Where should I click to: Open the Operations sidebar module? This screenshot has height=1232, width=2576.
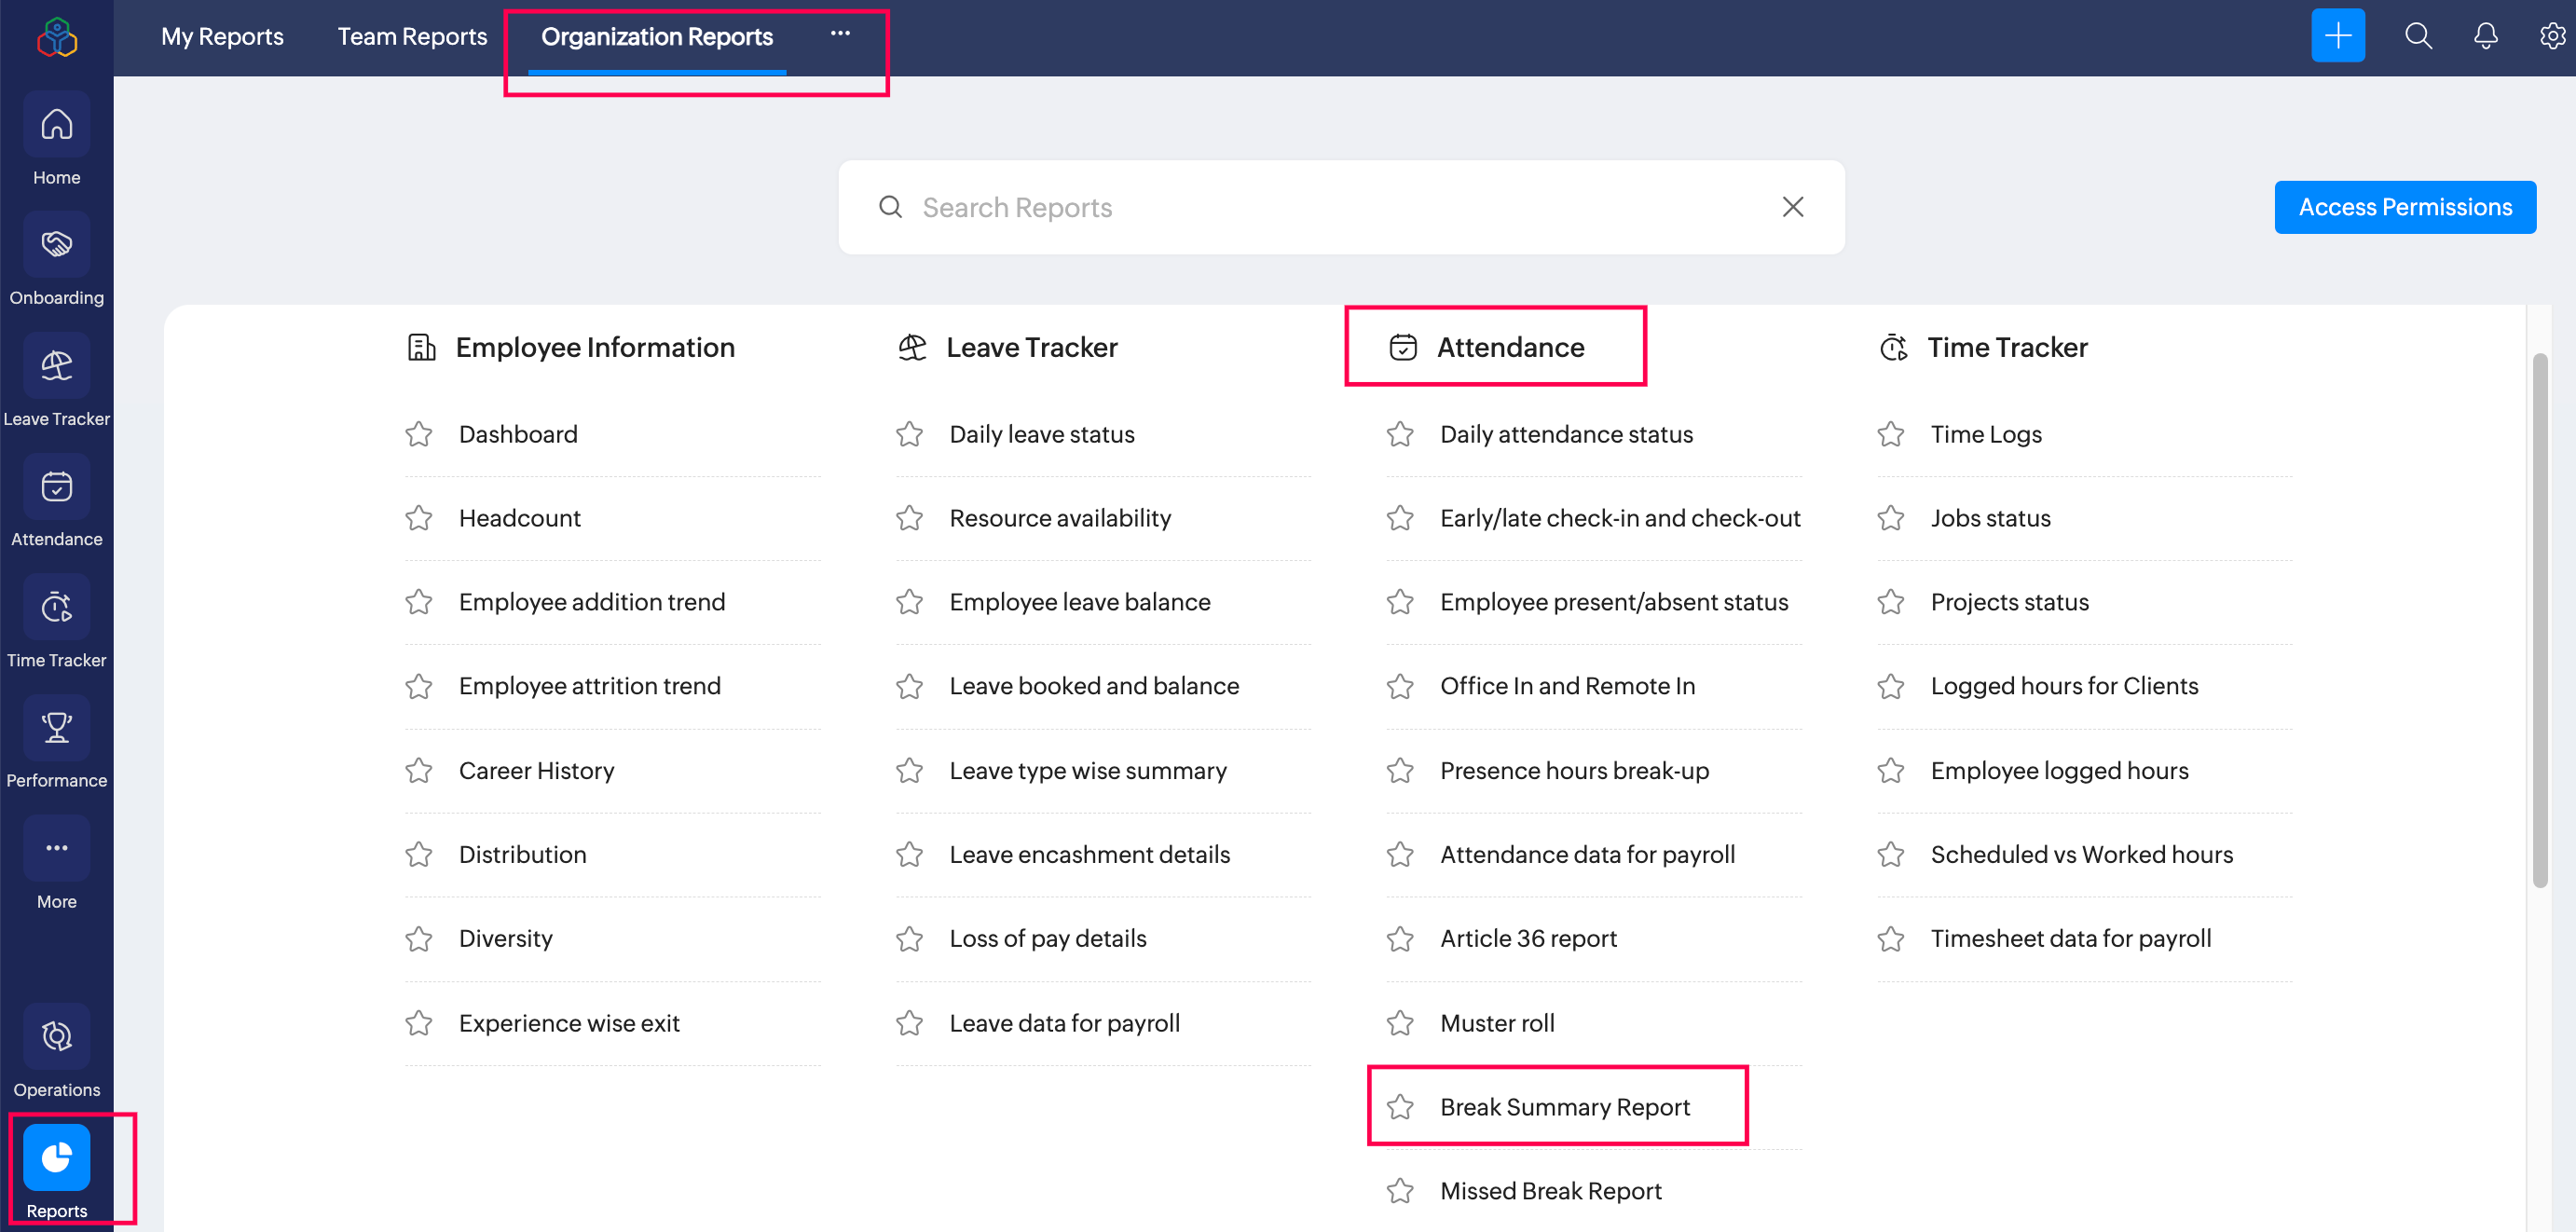pos(57,1037)
